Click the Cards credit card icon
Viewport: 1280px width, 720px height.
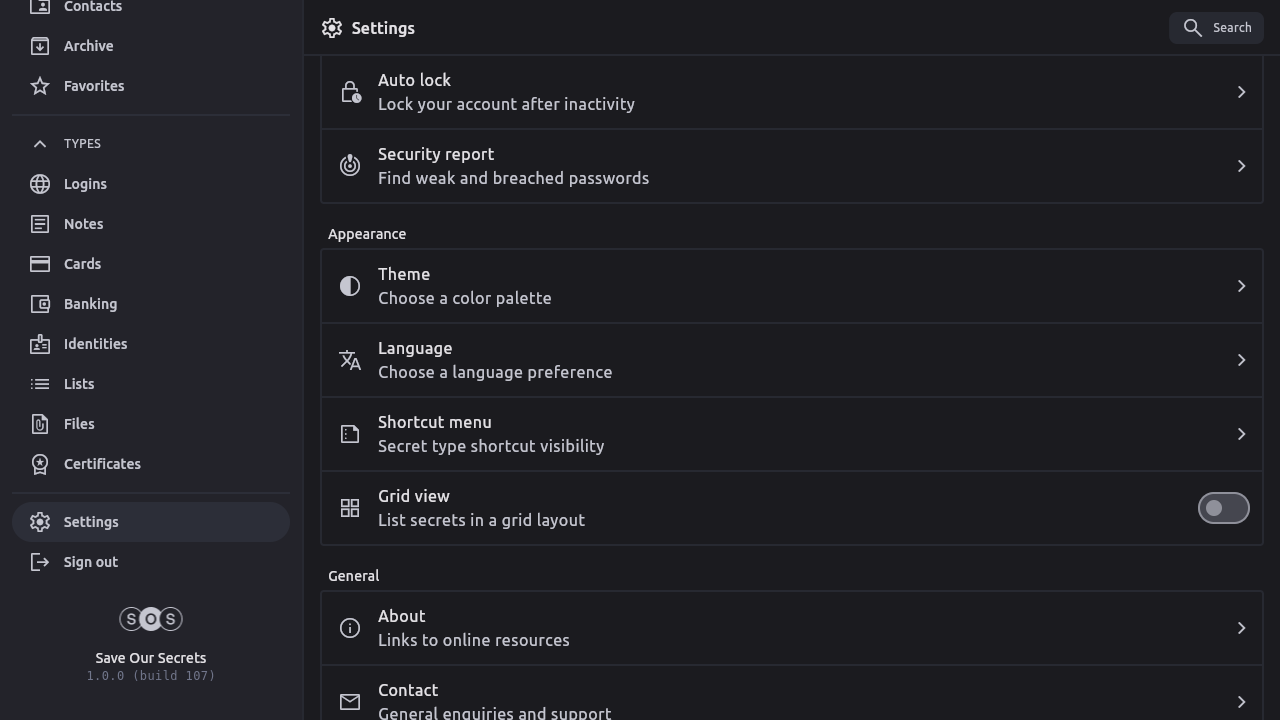[x=40, y=264]
